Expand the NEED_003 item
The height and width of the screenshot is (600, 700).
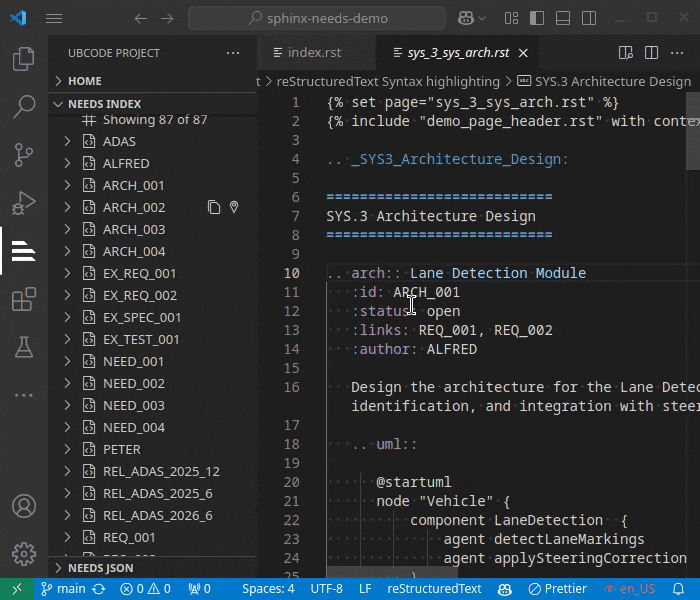(x=67, y=405)
